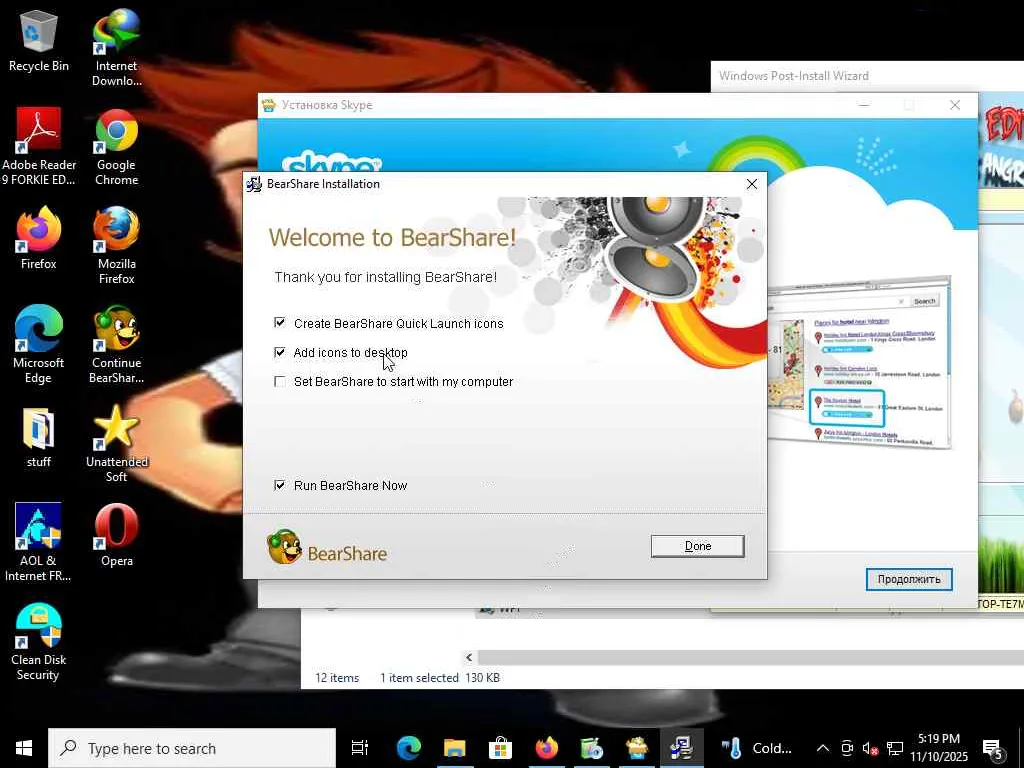
Task: Uncheck Run BearShare Now
Action: click(x=280, y=485)
